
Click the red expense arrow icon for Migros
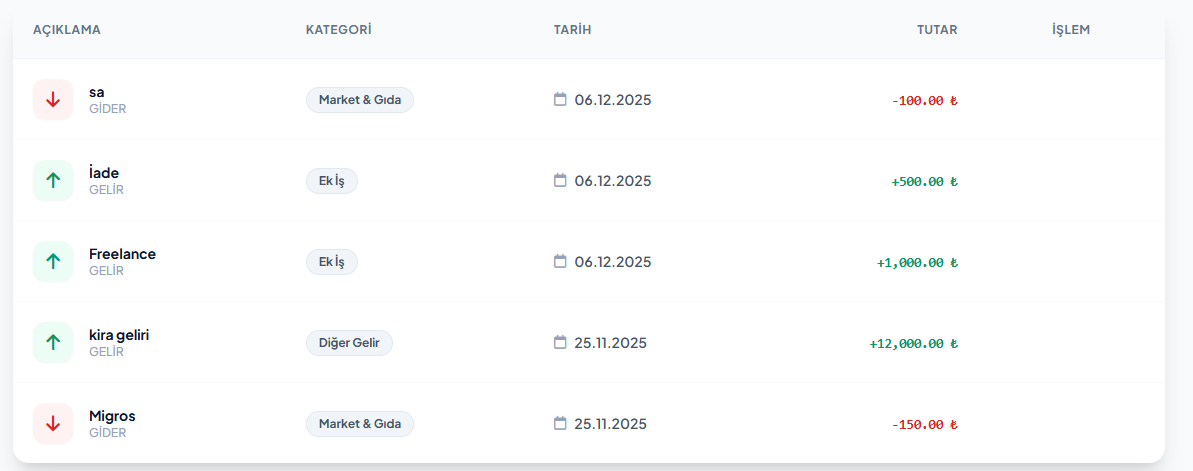coord(53,424)
